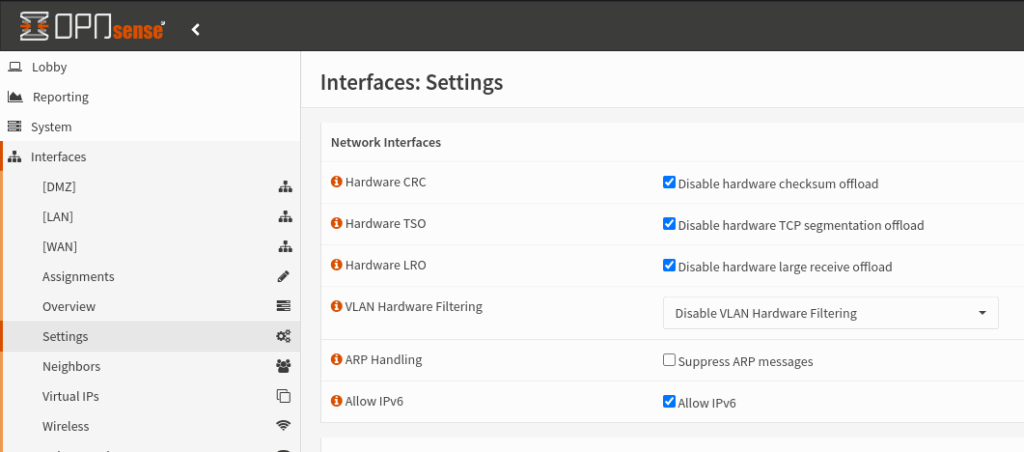Open the Lobby menu
Viewport: 1024px width, 452px height.
point(49,67)
